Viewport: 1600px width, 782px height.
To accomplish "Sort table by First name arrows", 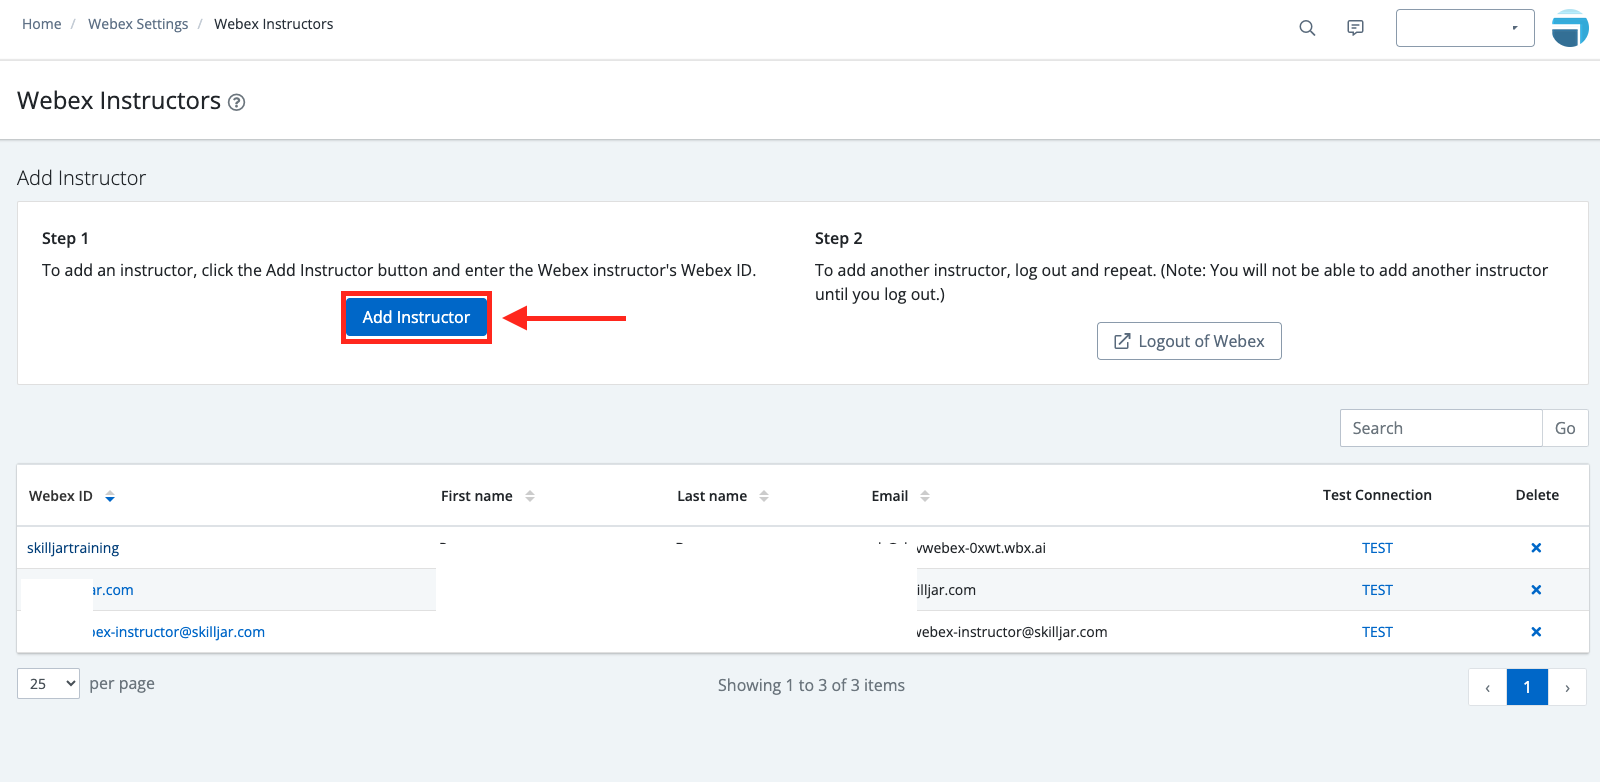I will (x=530, y=496).
